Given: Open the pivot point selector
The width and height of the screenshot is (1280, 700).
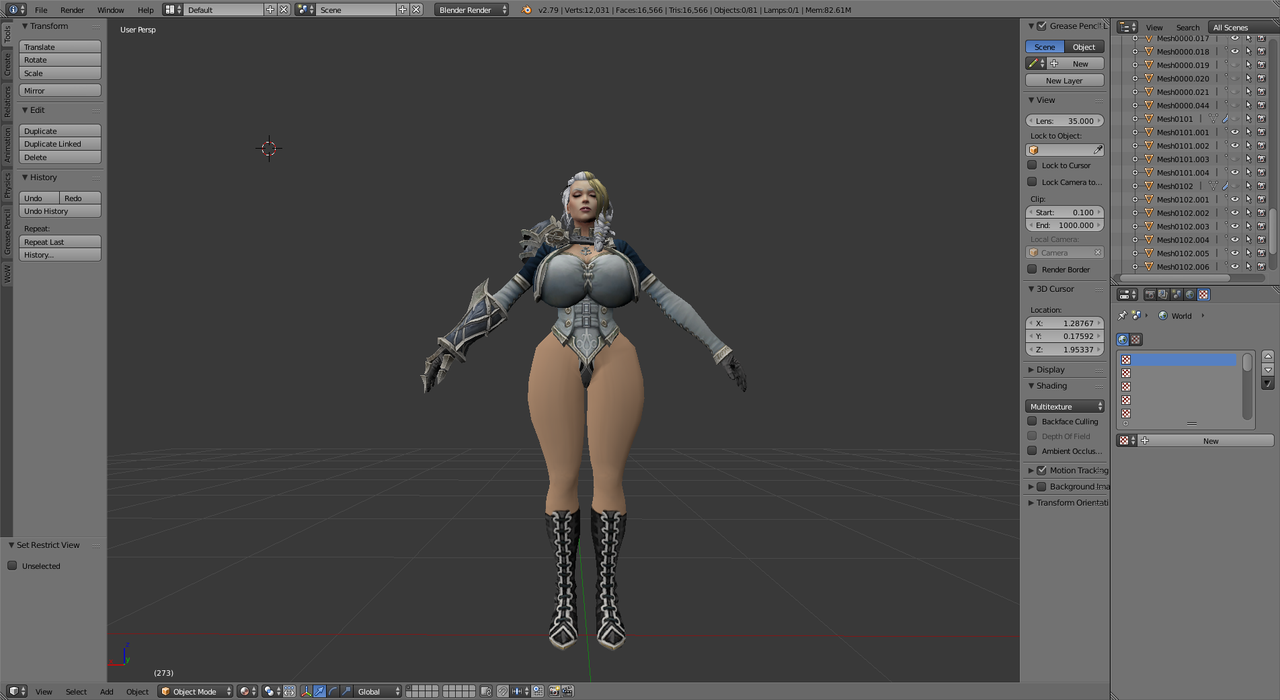Looking at the screenshot, I should coord(272,691).
